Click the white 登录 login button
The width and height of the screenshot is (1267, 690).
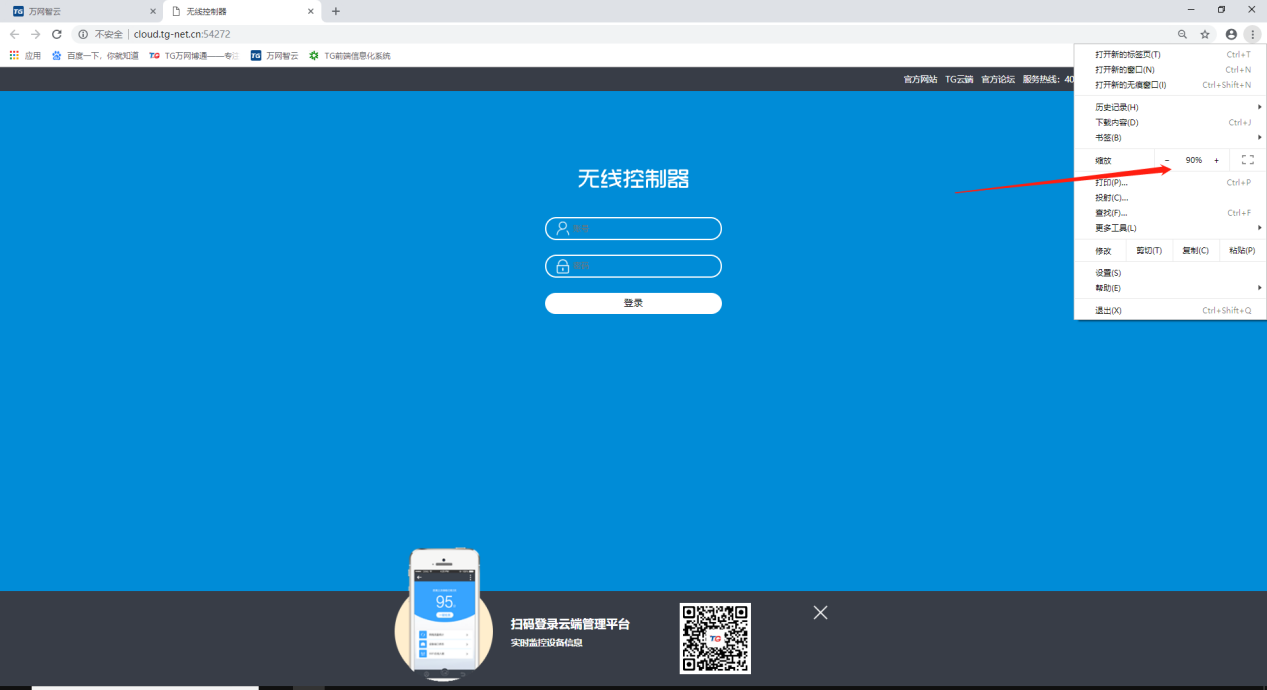(633, 303)
